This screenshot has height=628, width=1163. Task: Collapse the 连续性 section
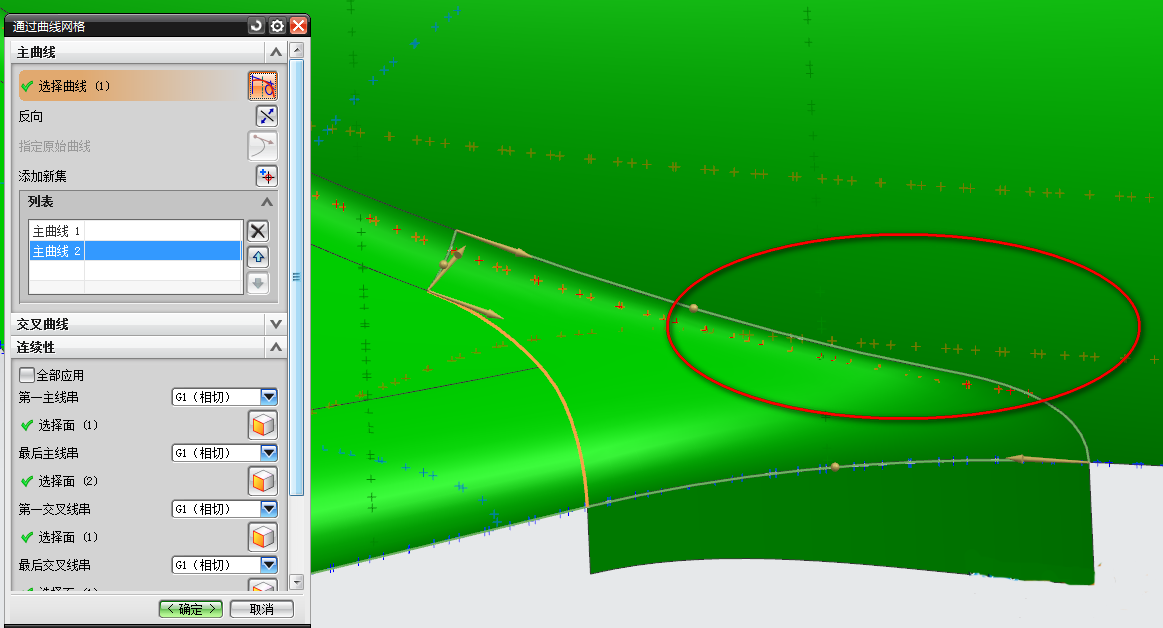pyautogui.click(x=276, y=347)
